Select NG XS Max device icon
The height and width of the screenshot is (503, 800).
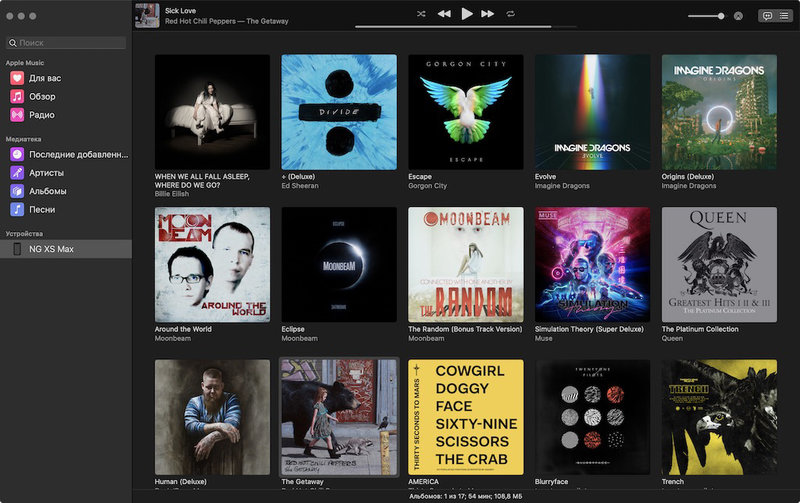(x=17, y=249)
